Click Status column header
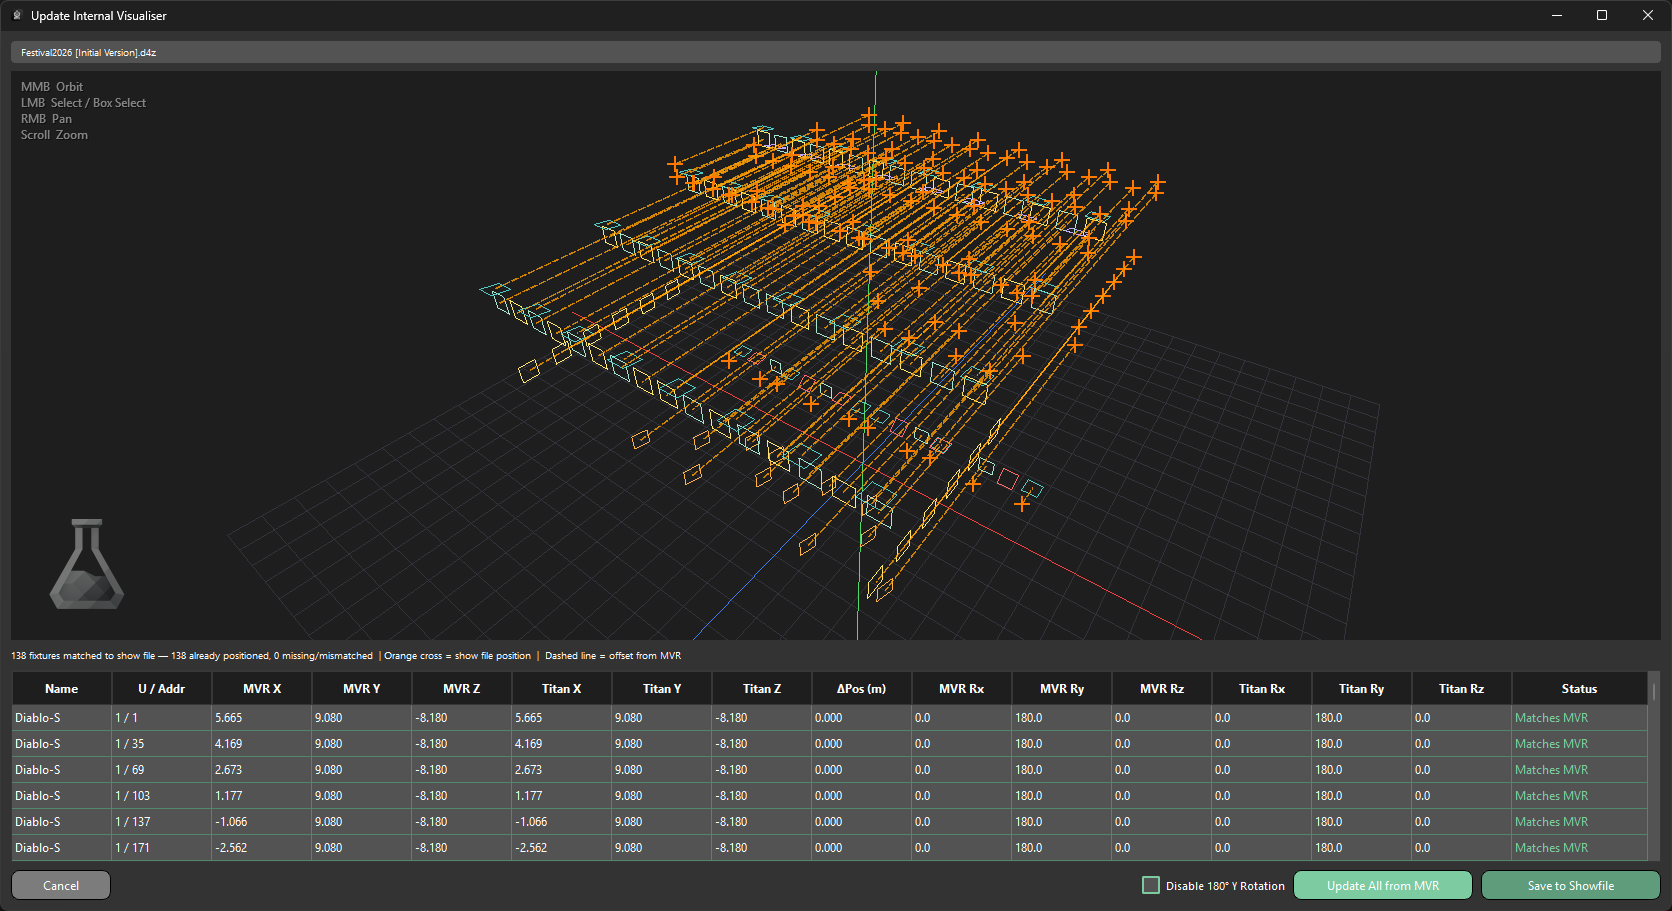 (1579, 688)
